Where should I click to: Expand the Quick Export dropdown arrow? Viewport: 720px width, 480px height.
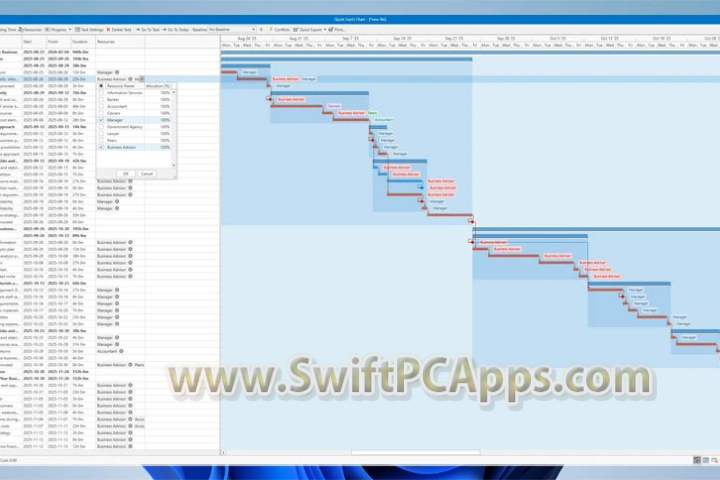(x=325, y=29)
